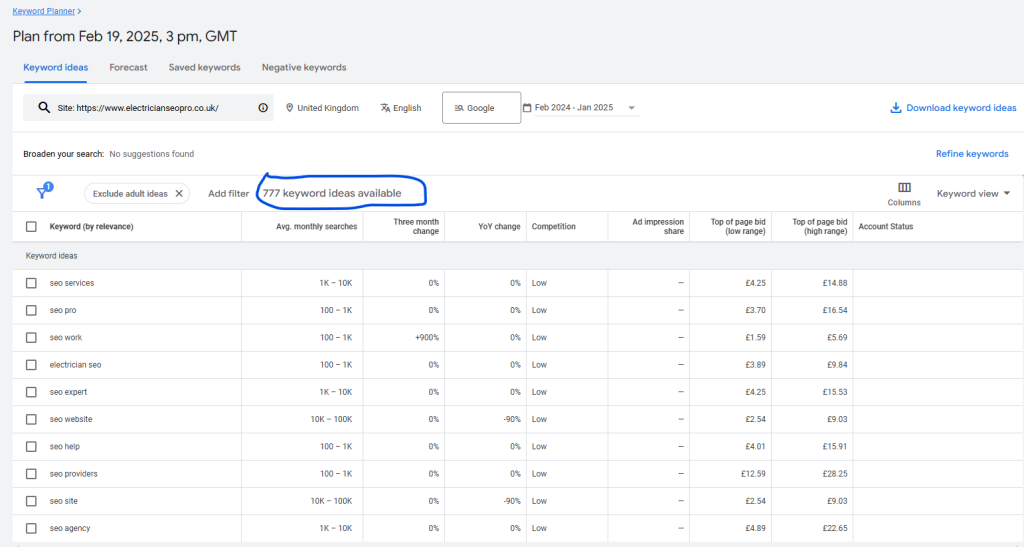Tick the checkbox for seo services
Viewport: 1024px width, 547px height.
pos(31,283)
